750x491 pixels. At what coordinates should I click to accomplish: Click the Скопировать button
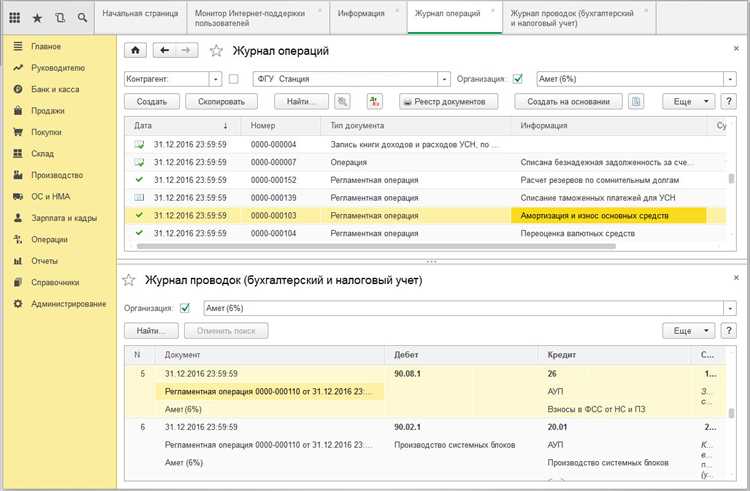pyautogui.click(x=221, y=101)
